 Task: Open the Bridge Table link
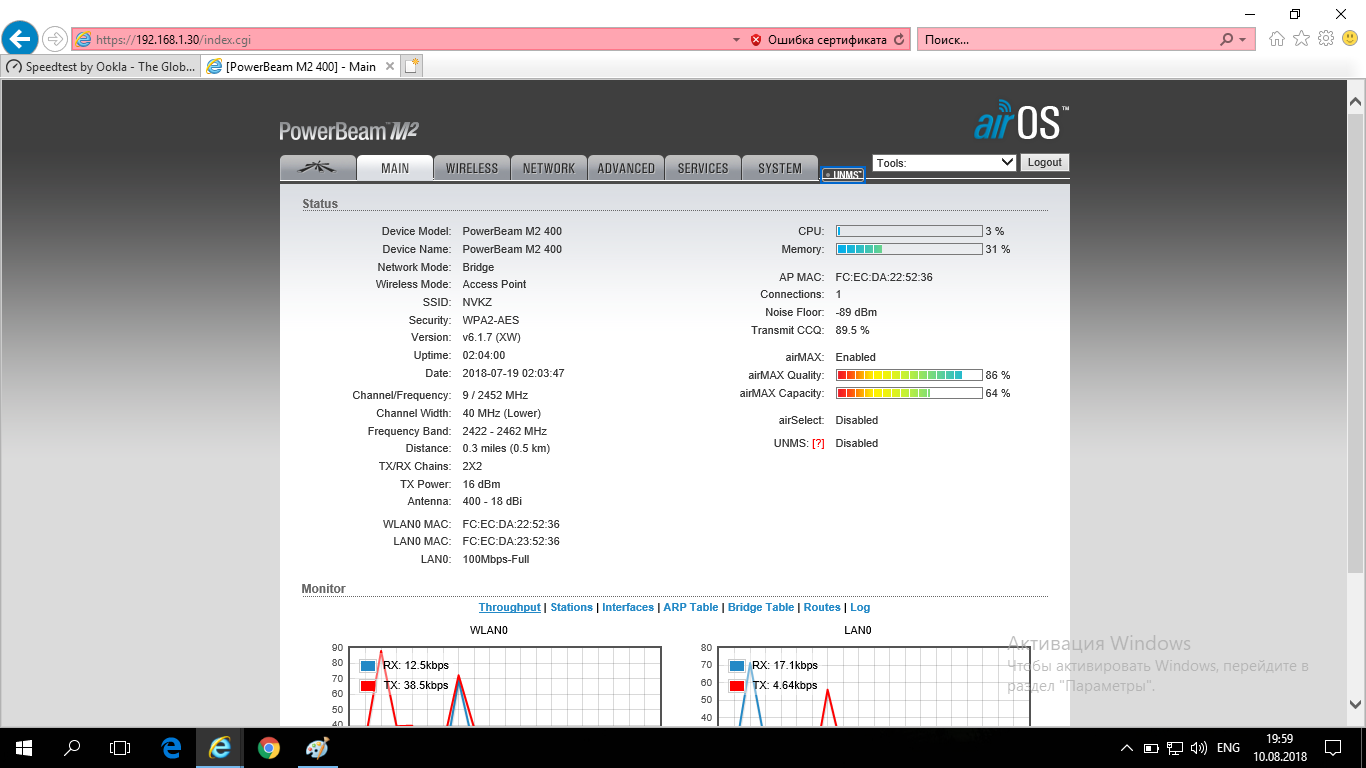(x=761, y=607)
